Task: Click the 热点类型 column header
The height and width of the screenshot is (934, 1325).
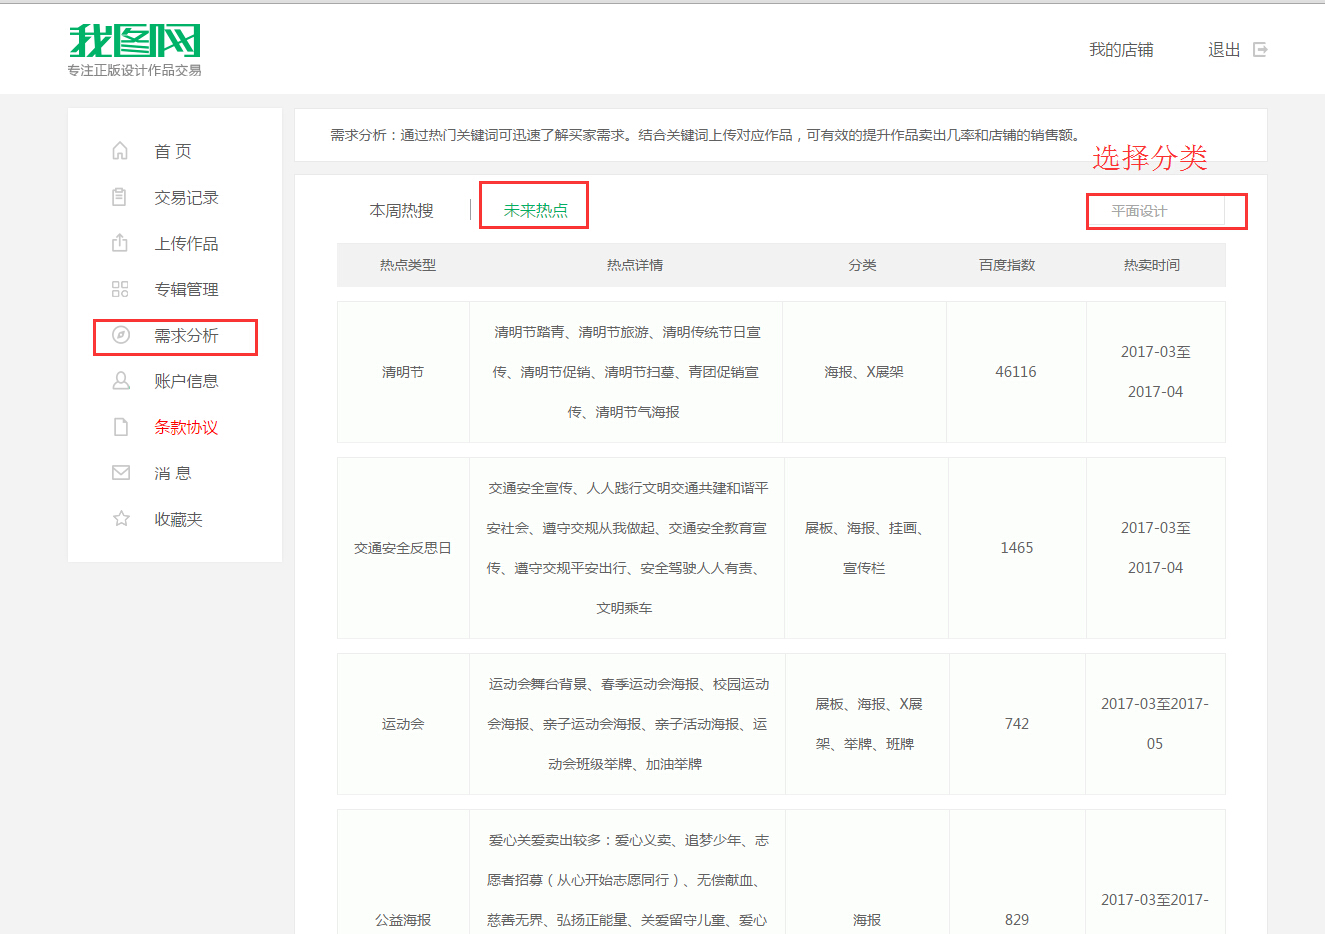Action: point(408,265)
